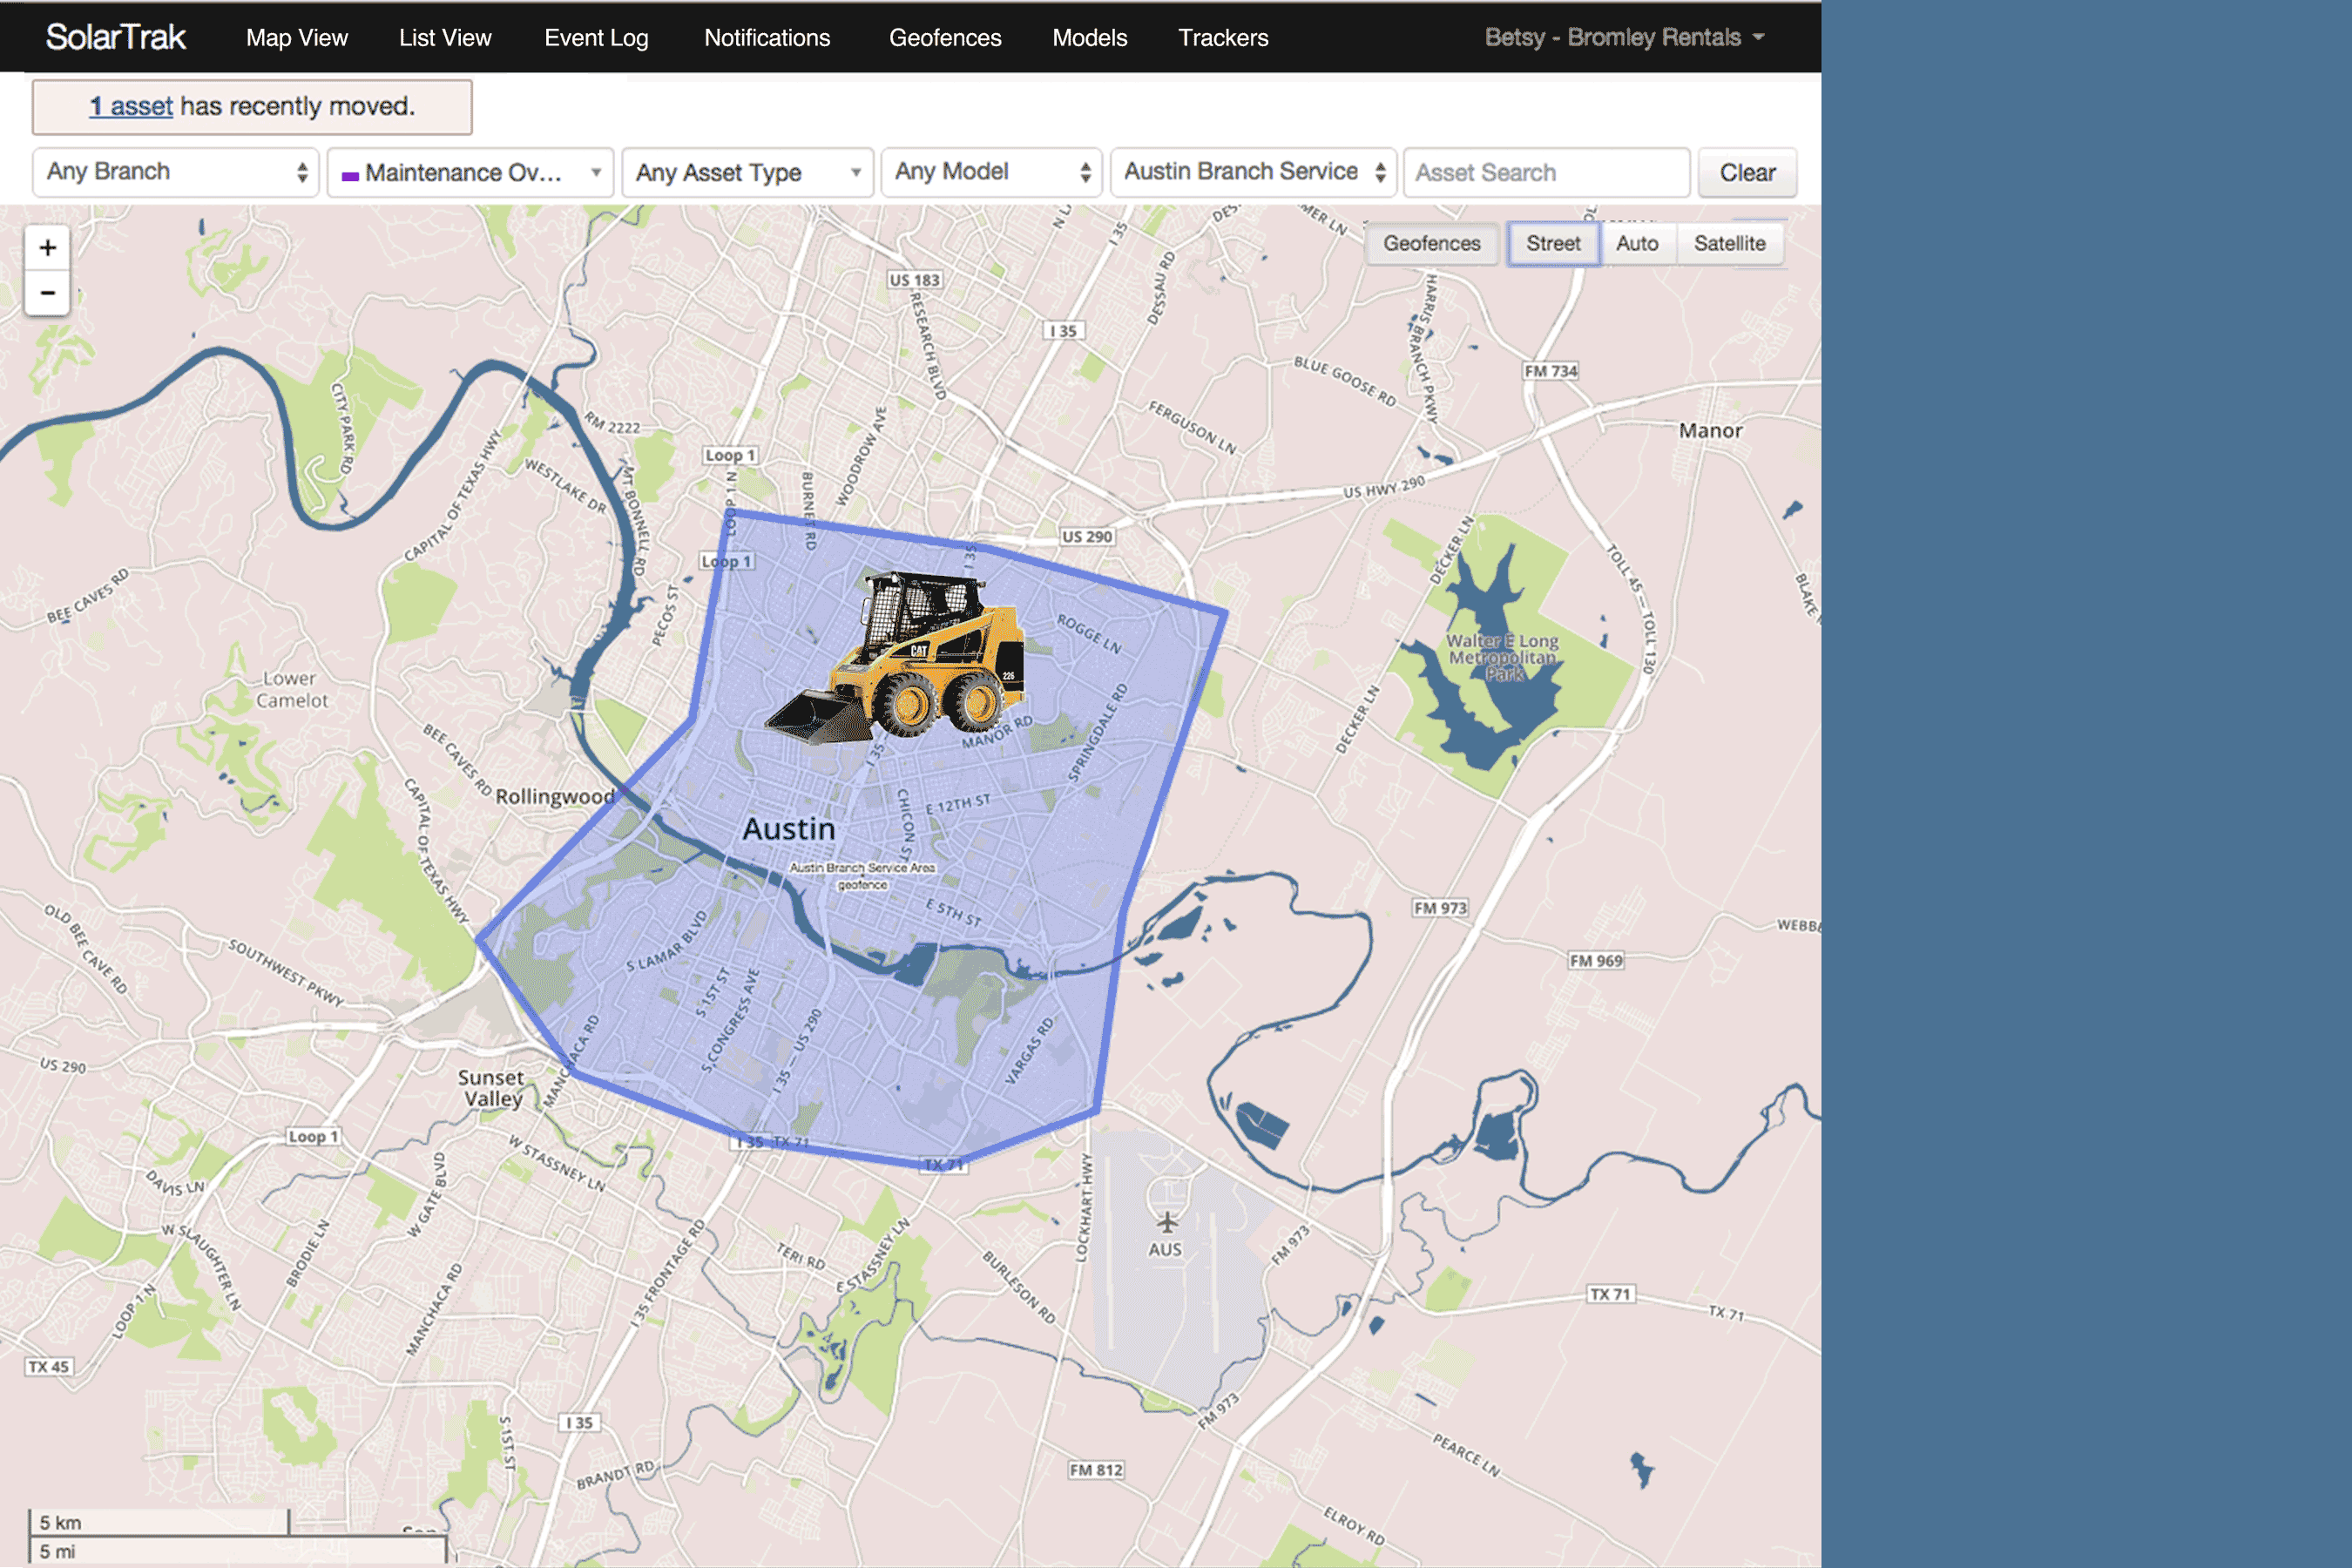Select the Auto map mode
The height and width of the screenshot is (1568, 2352).
coord(1637,243)
